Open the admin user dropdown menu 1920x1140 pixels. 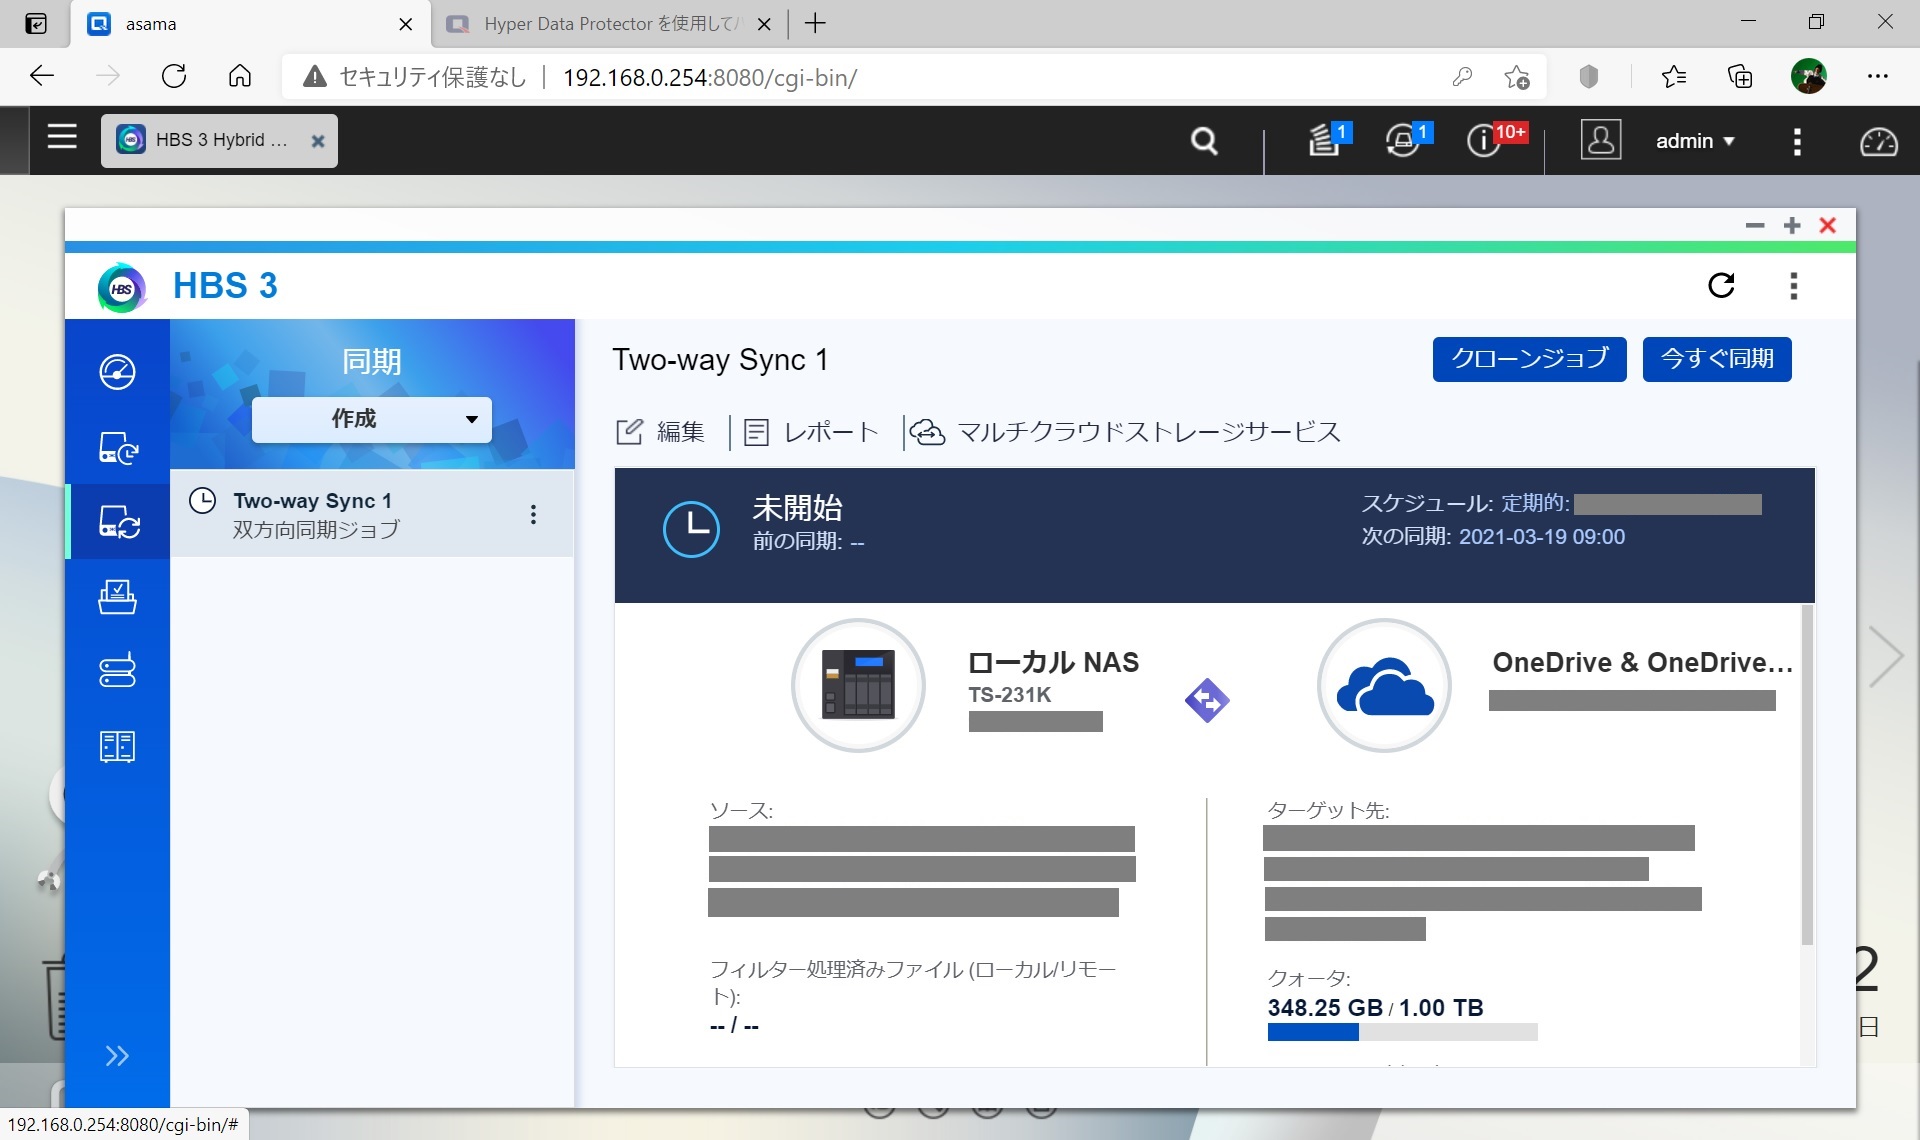(1694, 141)
